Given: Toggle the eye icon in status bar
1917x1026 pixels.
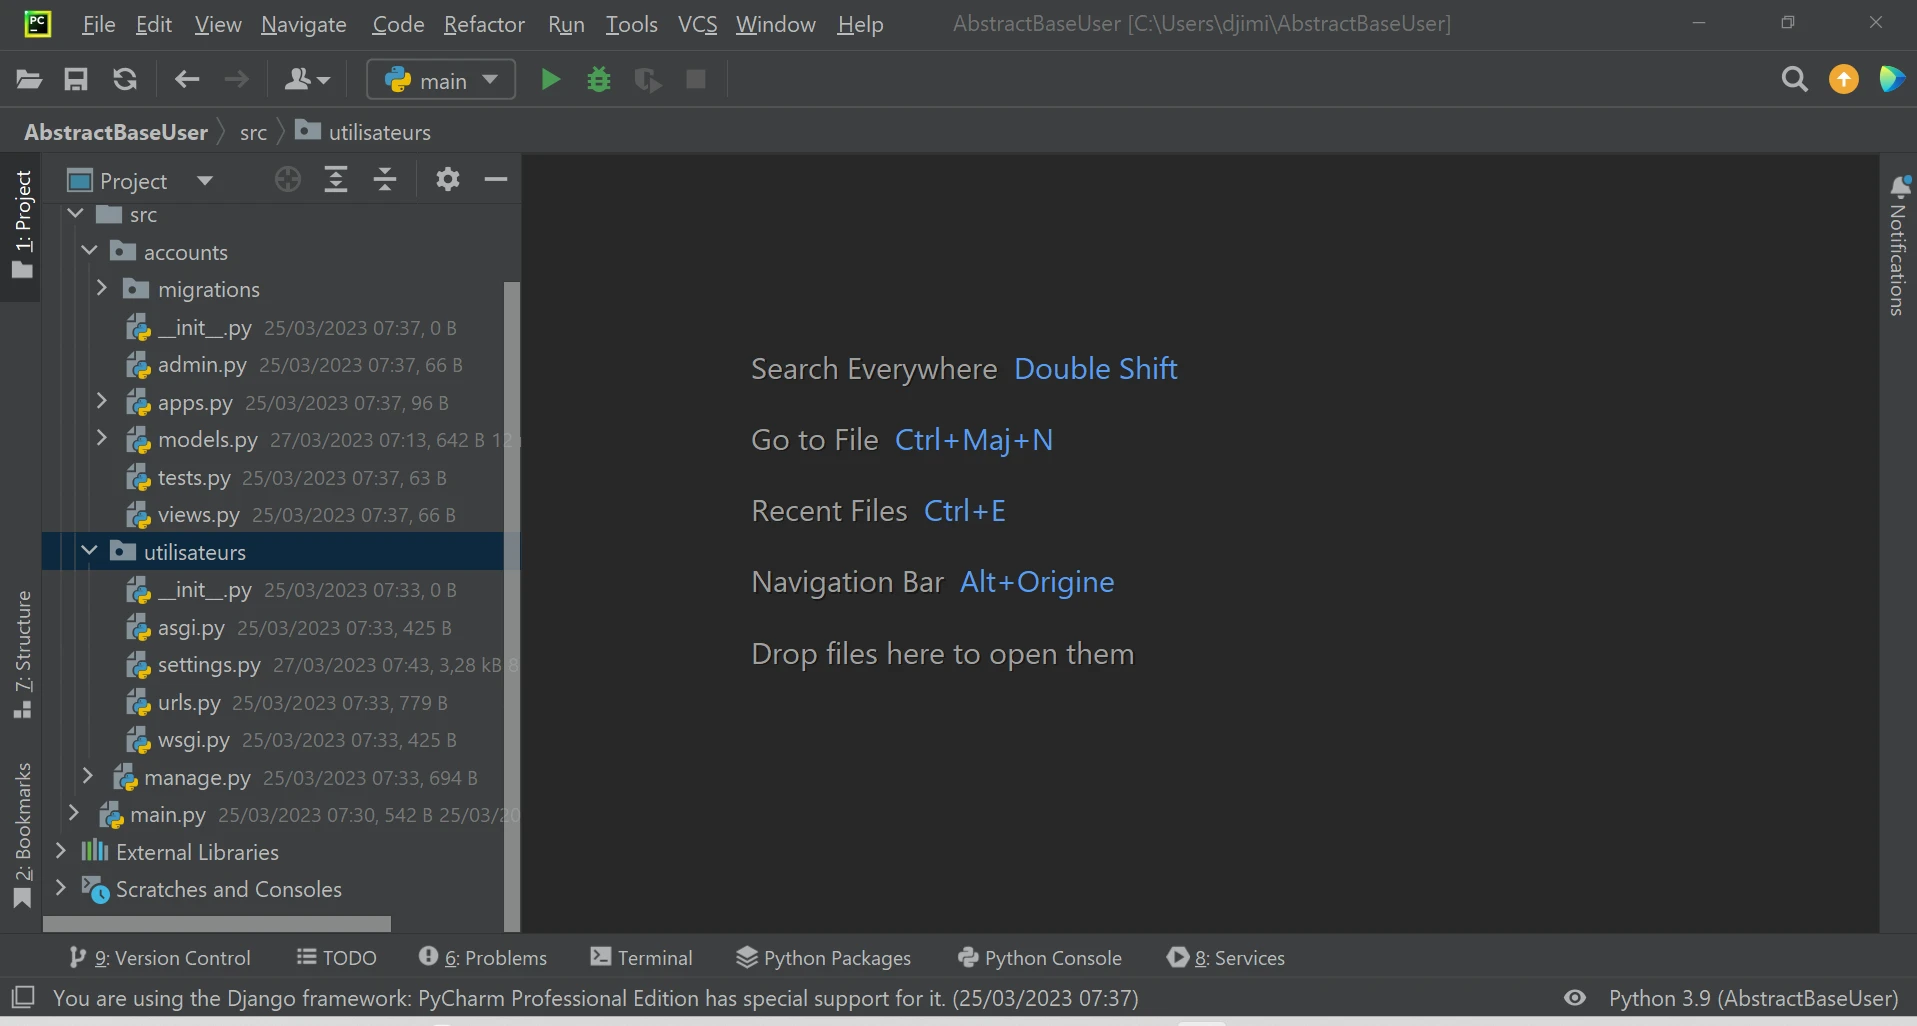Looking at the screenshot, I should 1575,998.
